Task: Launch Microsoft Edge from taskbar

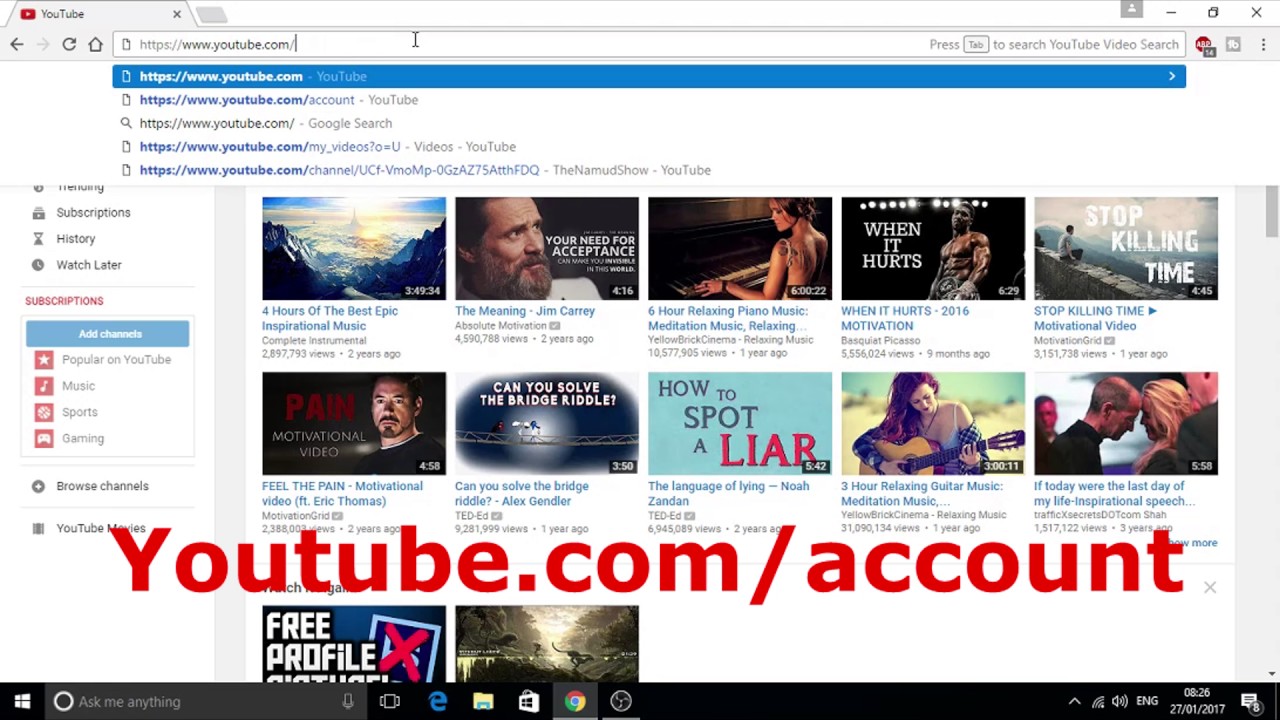Action: pyautogui.click(x=437, y=701)
